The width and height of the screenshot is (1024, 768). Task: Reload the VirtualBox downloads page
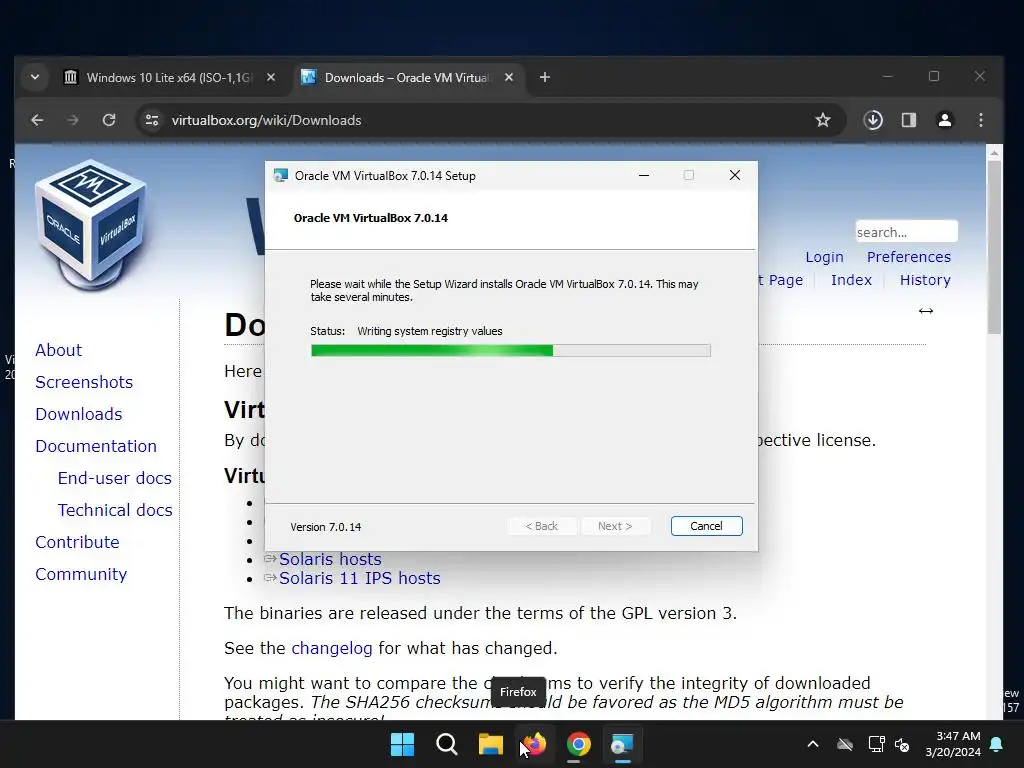click(109, 120)
